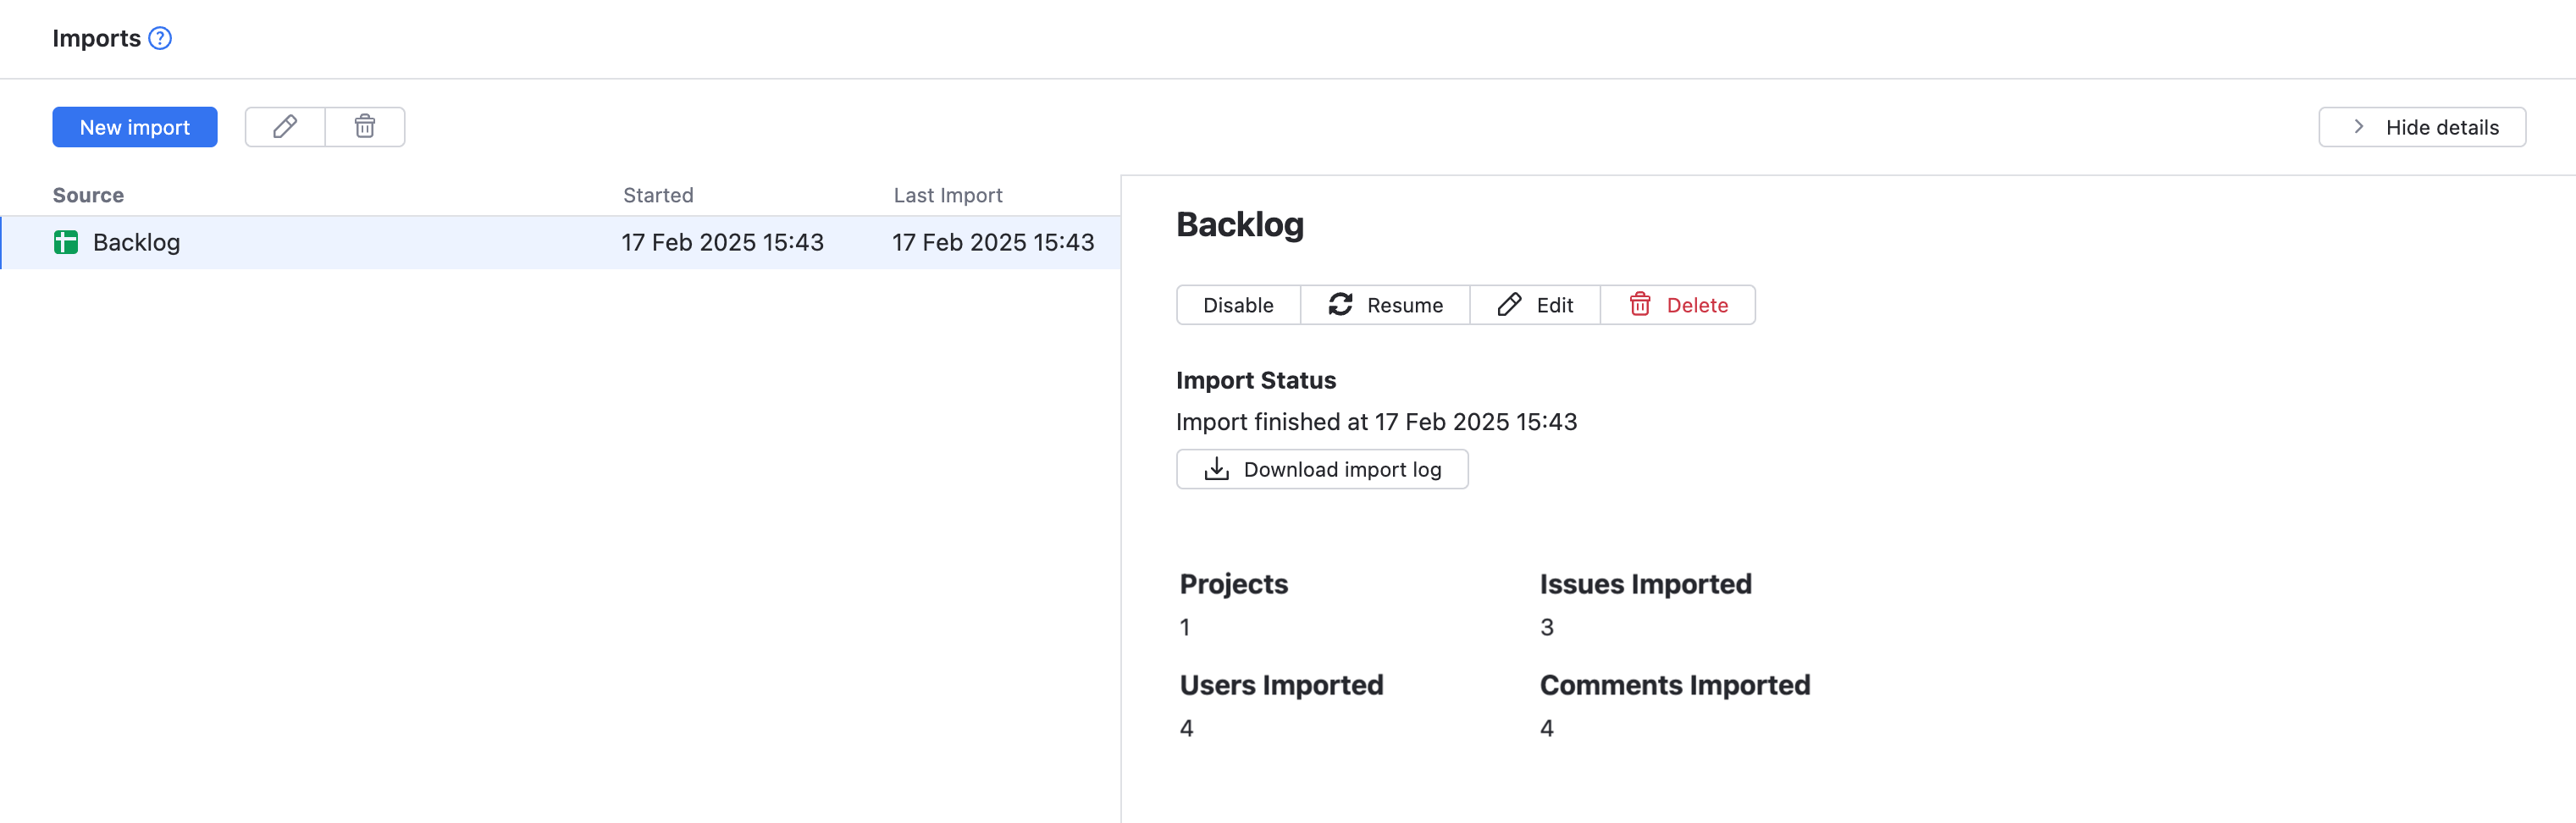The width and height of the screenshot is (2576, 823).
Task: Collapse the panel with Hide details
Action: click(x=2441, y=127)
